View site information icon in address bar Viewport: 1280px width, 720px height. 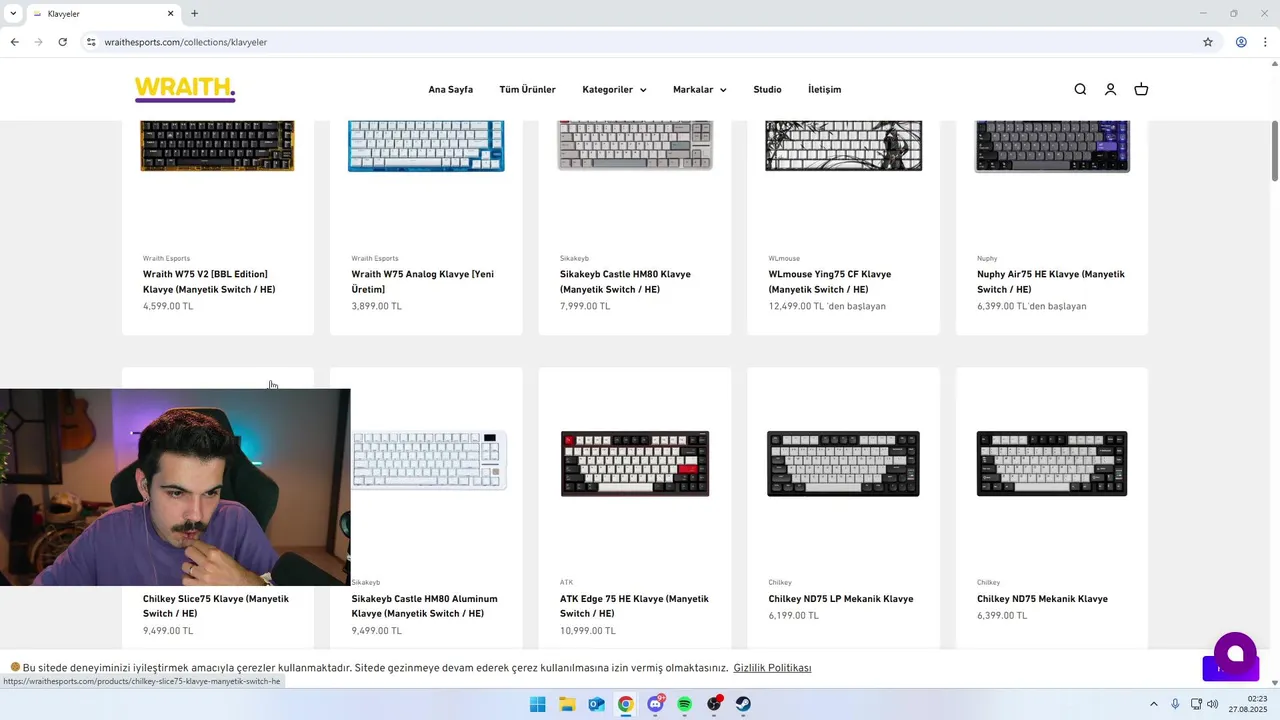[91, 42]
